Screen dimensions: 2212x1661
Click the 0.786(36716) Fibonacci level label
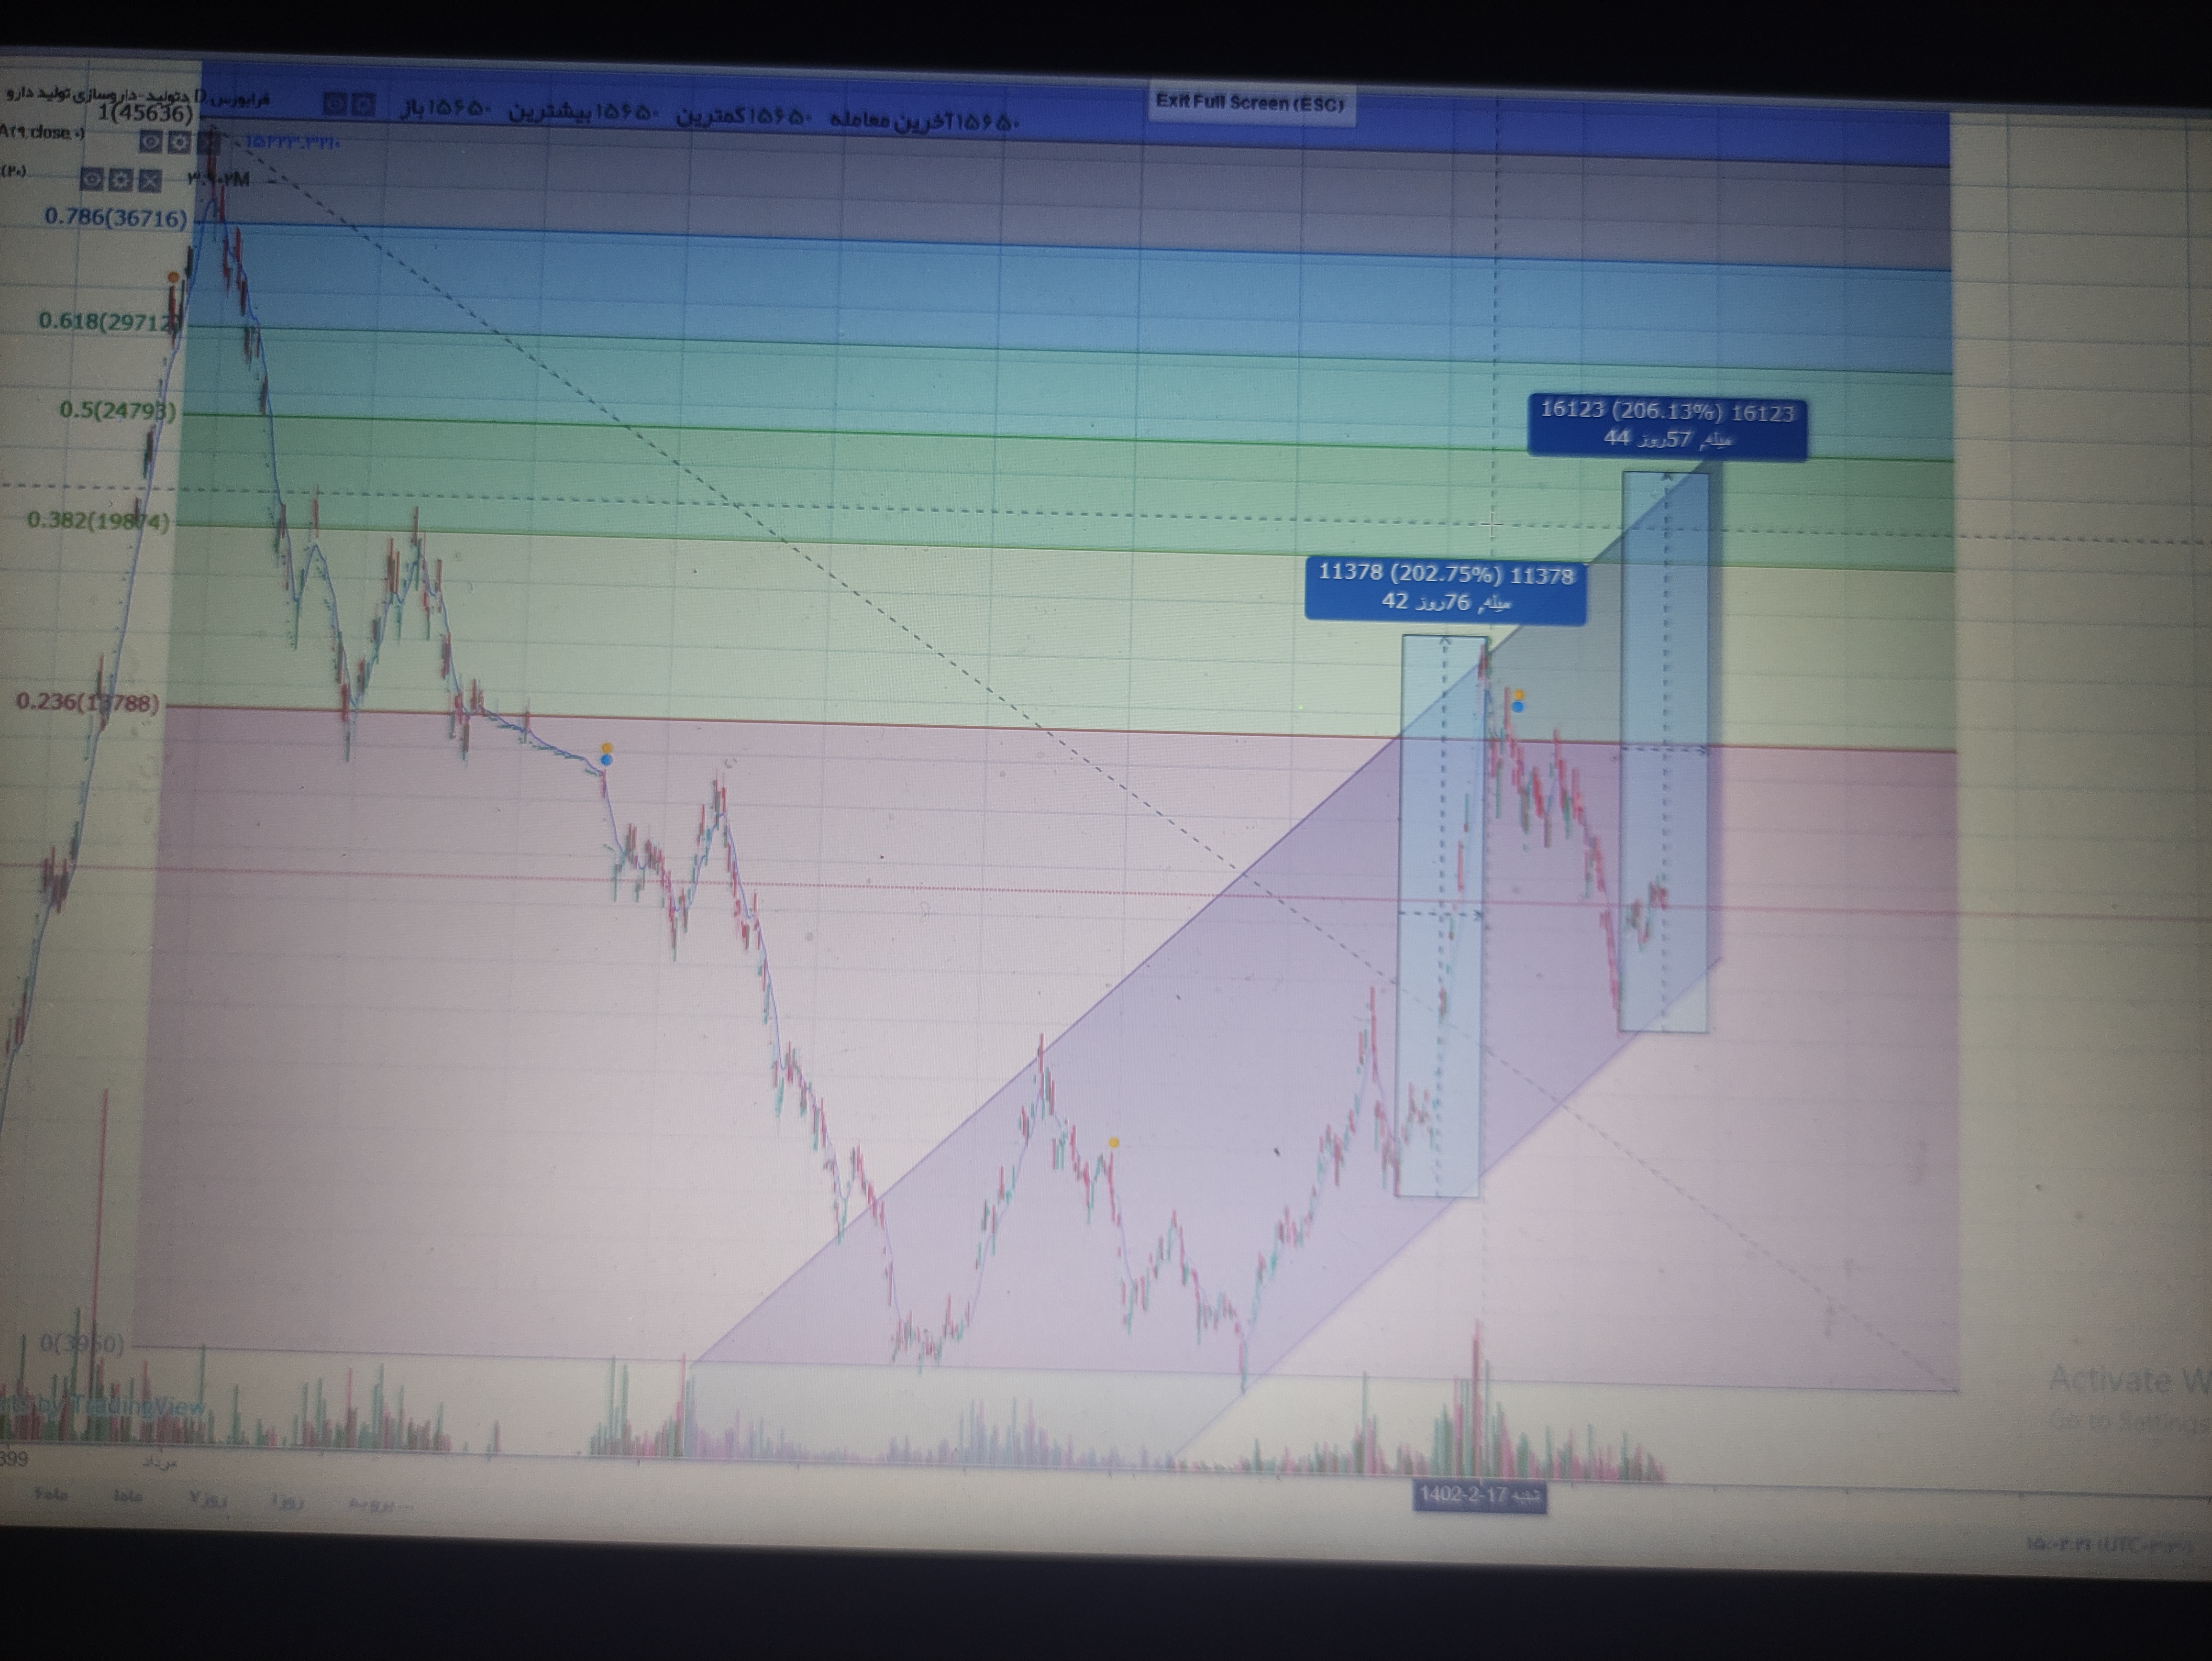pyautogui.click(x=115, y=217)
